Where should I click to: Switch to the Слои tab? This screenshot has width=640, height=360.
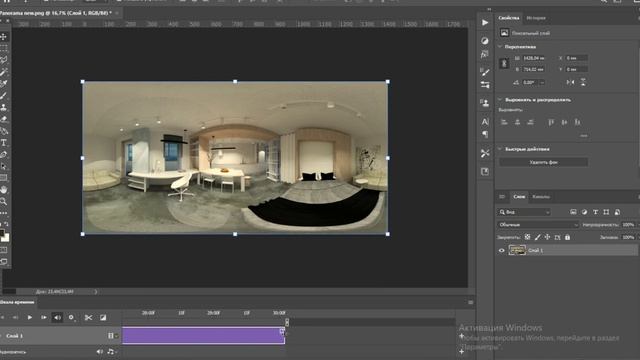[519, 197]
